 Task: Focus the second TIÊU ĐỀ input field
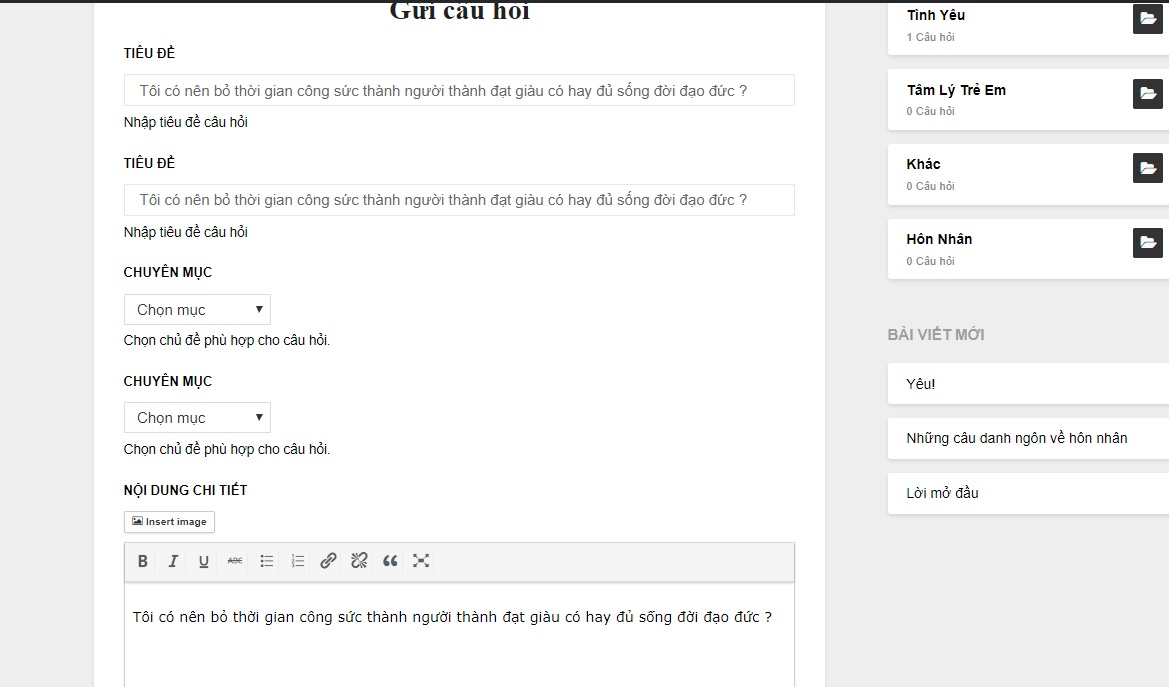pos(459,200)
